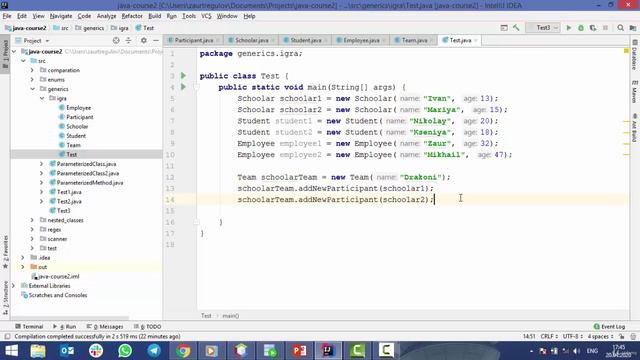640x360 pixels.
Task: Click CRLF line separator in status bar
Action: coord(549,337)
